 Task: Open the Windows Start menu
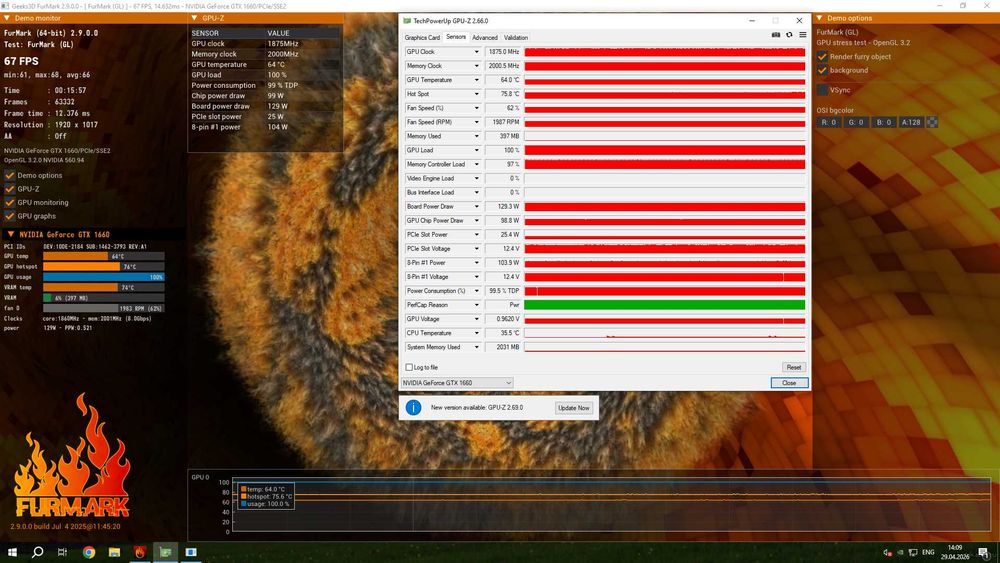[11, 552]
